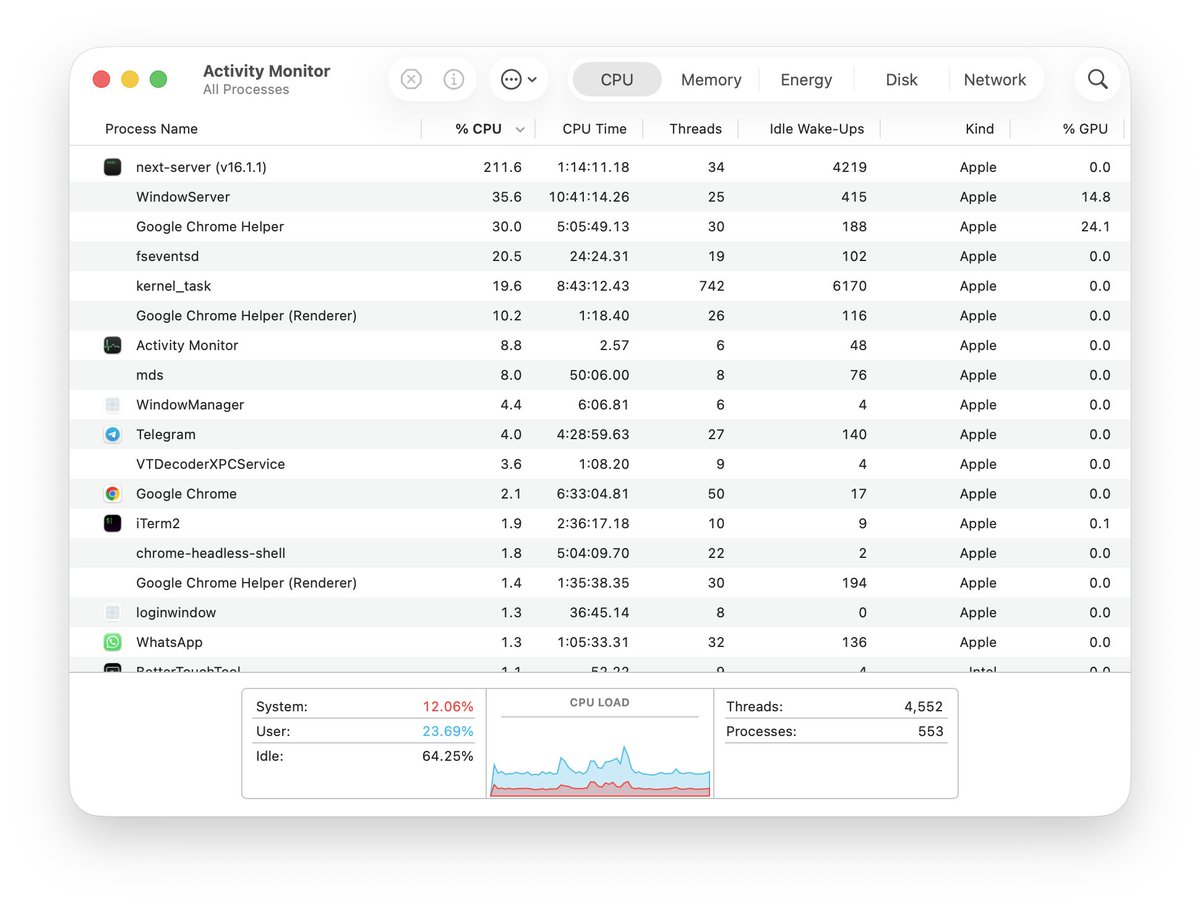Select the Google Chrome Helper 30.0 row
Viewport: 1200px width, 908px height.
pyautogui.click(x=600, y=227)
